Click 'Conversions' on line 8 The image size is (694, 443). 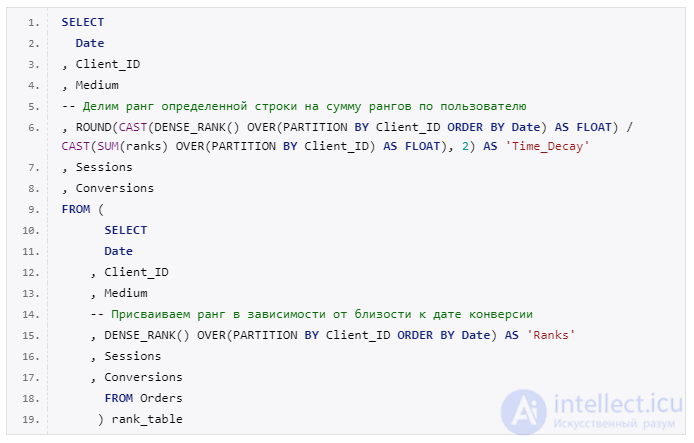click(115, 189)
